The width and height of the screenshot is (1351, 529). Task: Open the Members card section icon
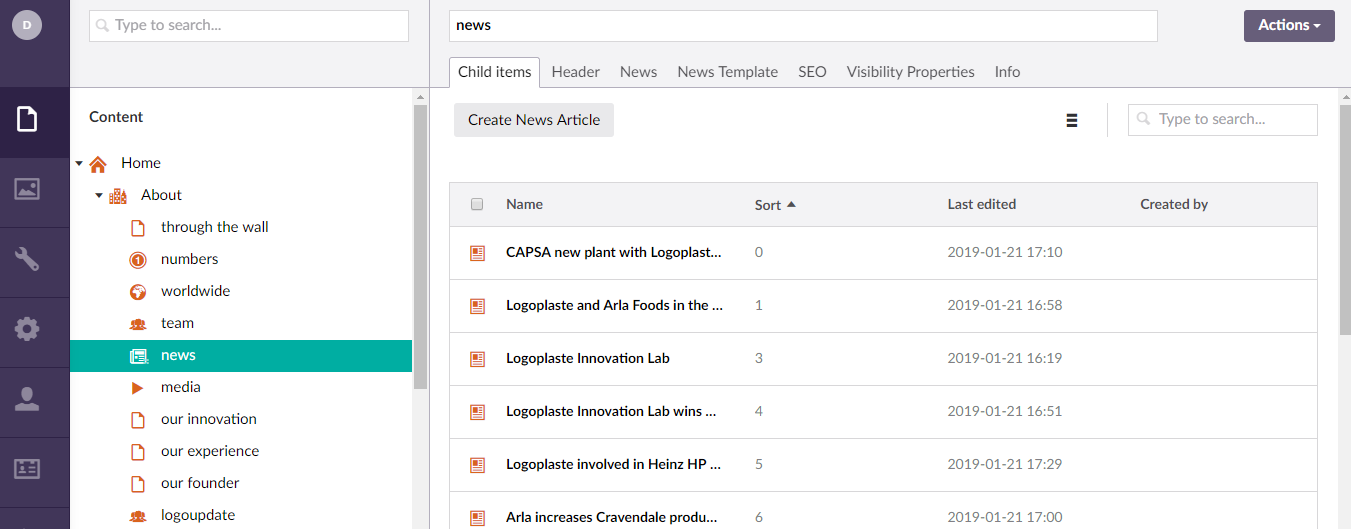point(27,468)
